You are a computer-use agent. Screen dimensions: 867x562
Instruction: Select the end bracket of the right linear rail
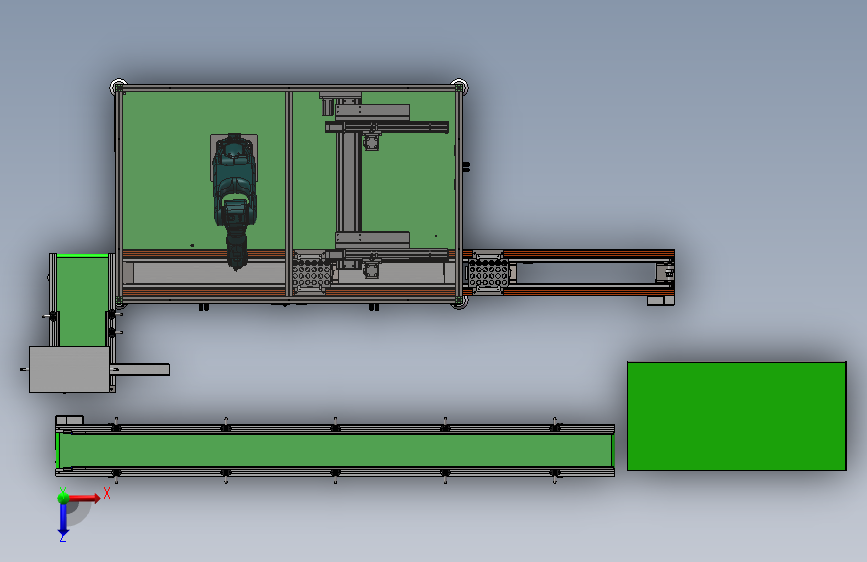click(x=665, y=272)
